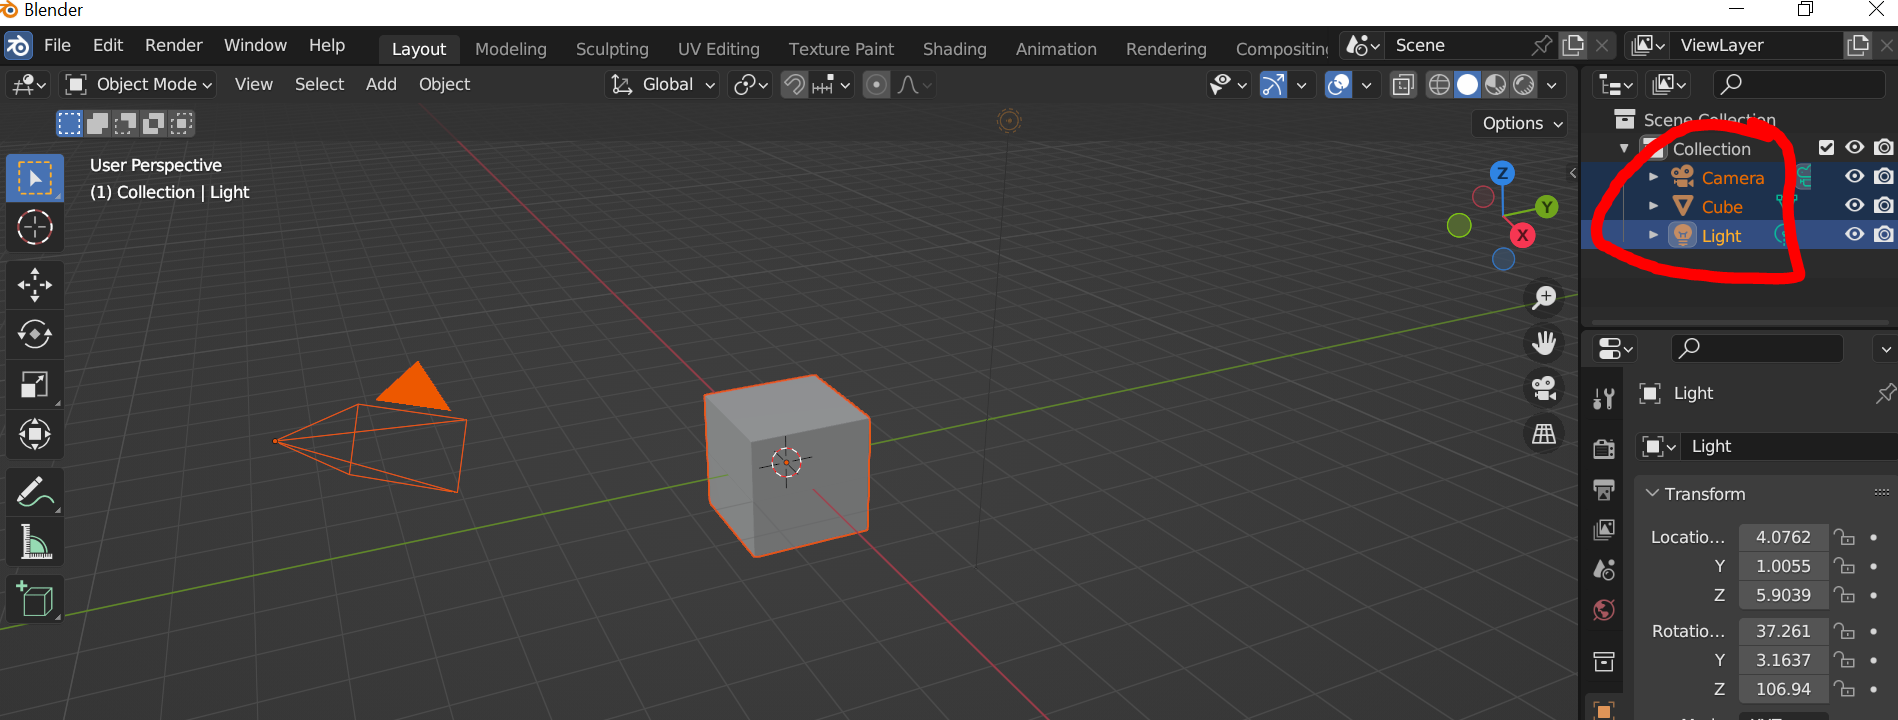Screen dimensions: 1898x720
Task: Open the viewport Add menu
Action: click(x=381, y=85)
